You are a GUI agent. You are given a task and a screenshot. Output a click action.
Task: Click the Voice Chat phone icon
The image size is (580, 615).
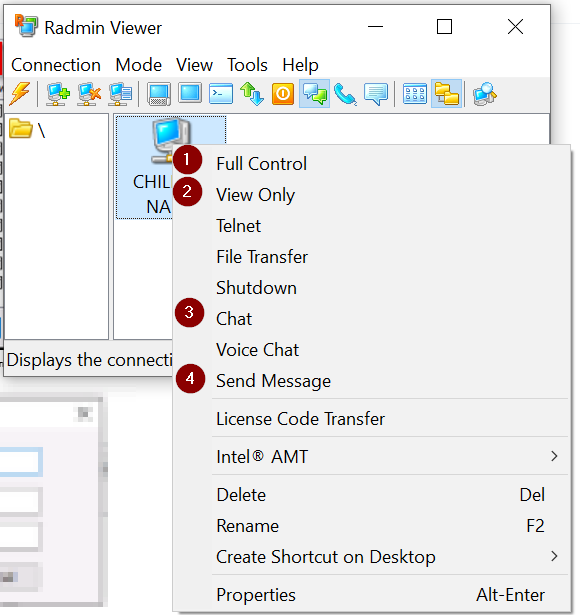coord(345,95)
